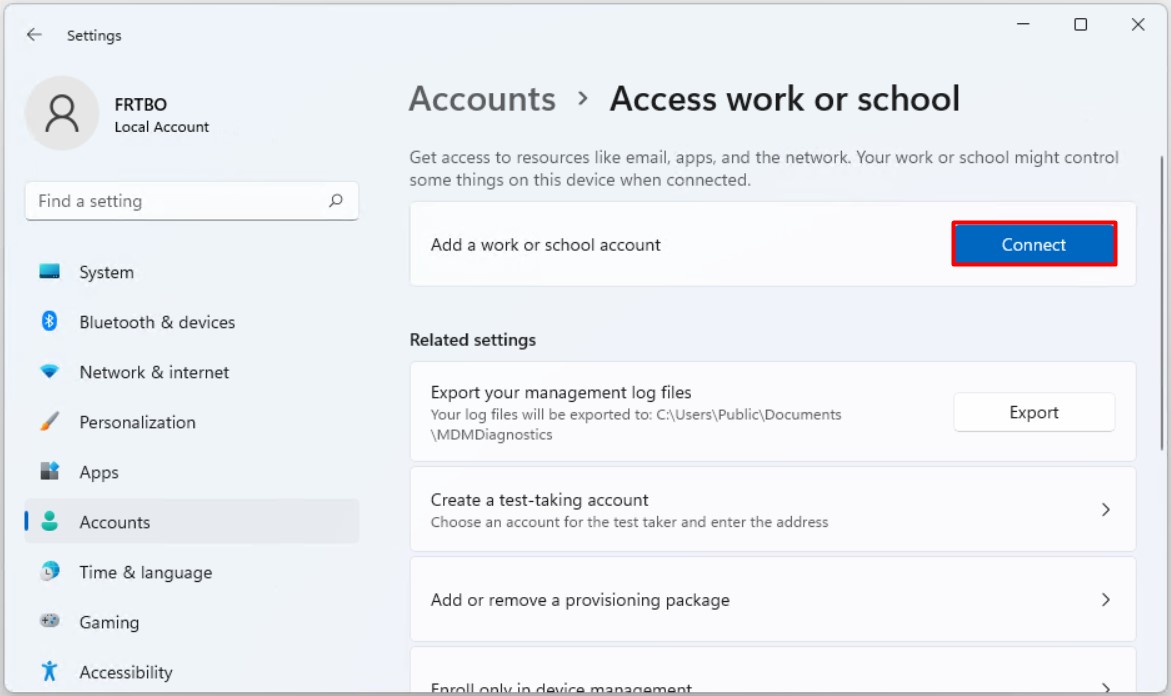Click Accounts in the breadcrumb

coord(482,99)
